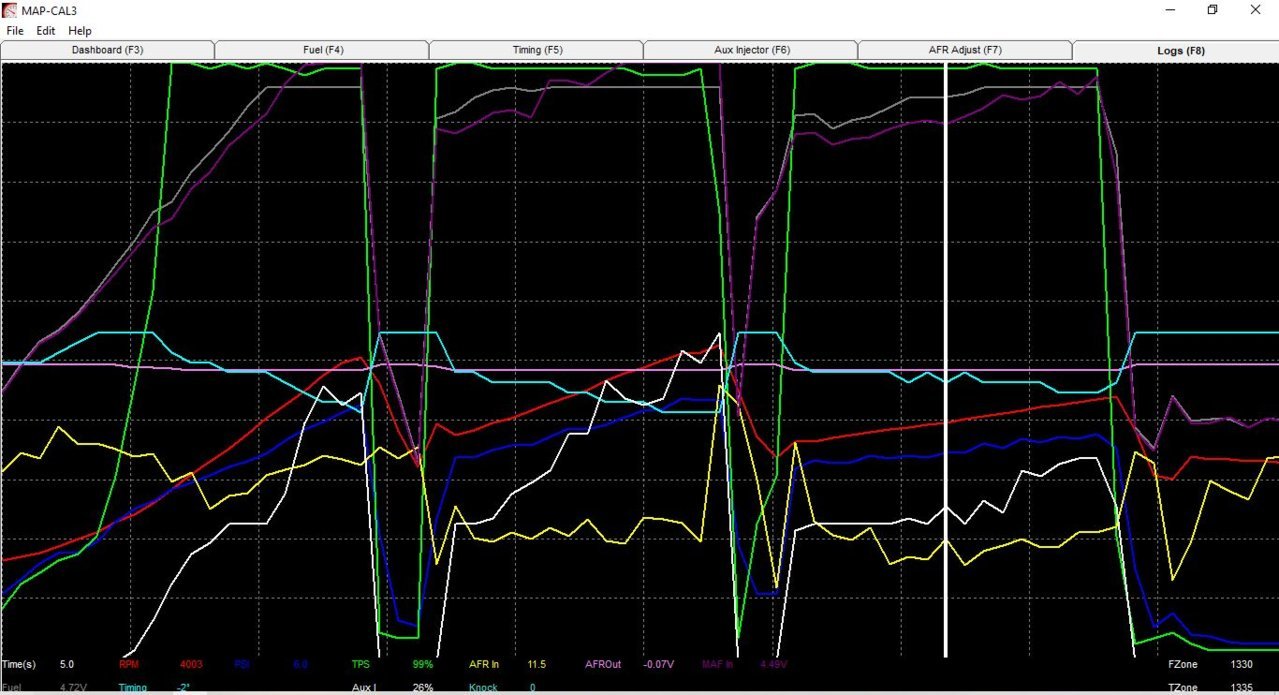Open the Edit menu
The width and height of the screenshot is (1279, 695).
click(x=46, y=31)
